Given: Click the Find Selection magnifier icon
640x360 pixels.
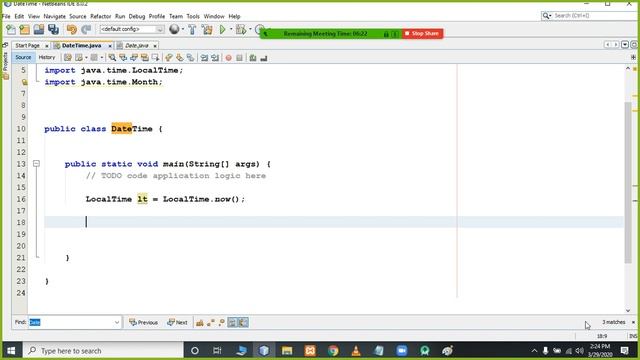Looking at the screenshot, I should click(112, 58).
